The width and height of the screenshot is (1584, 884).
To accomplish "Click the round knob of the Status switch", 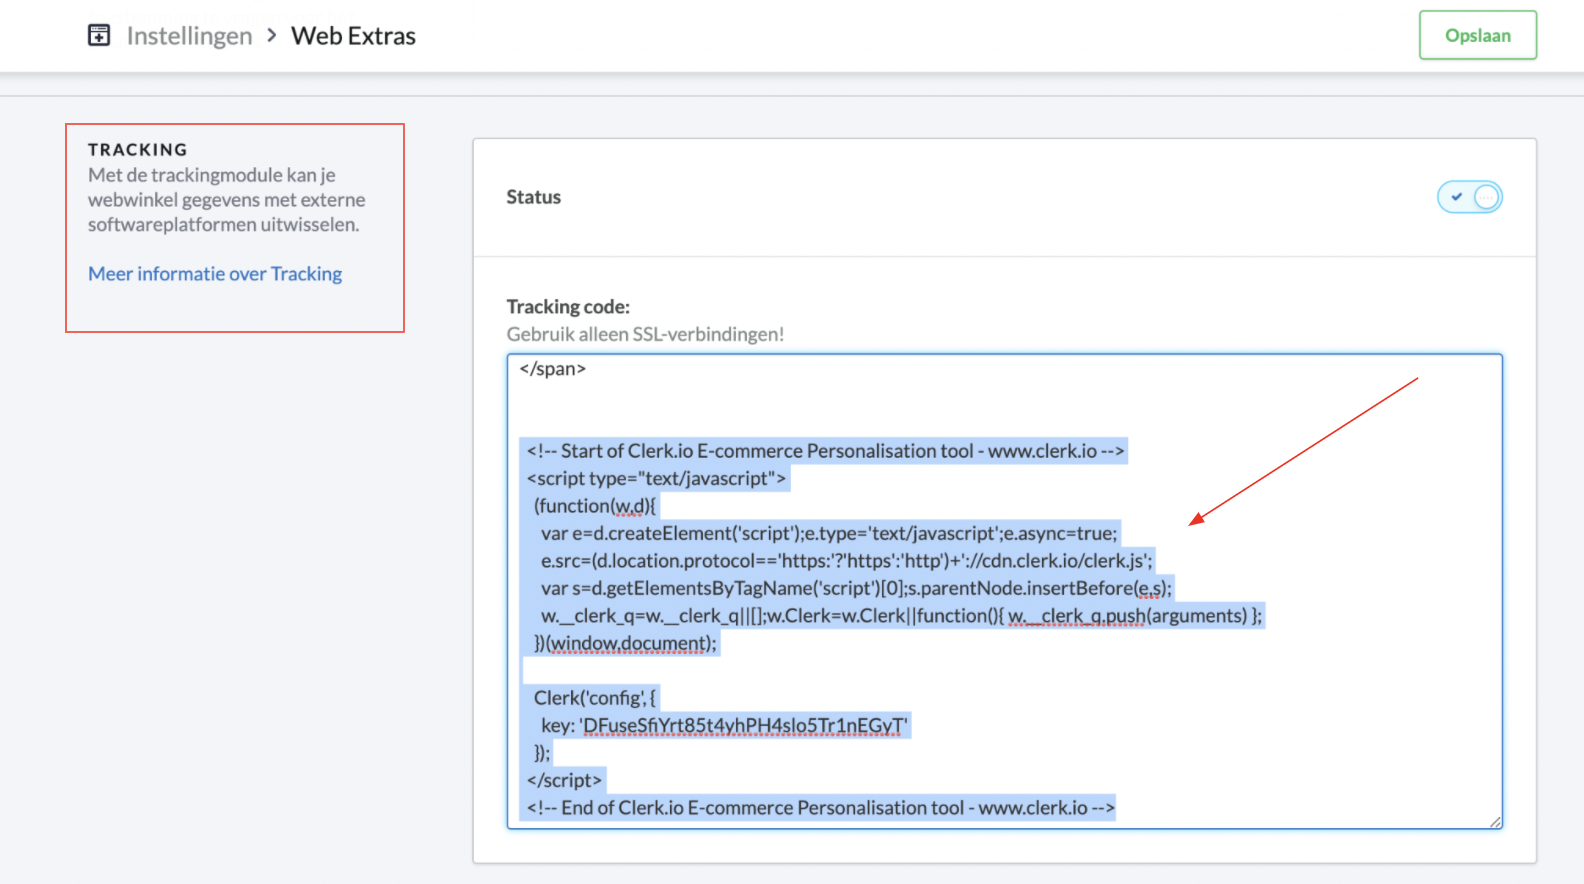I will coord(1486,197).
